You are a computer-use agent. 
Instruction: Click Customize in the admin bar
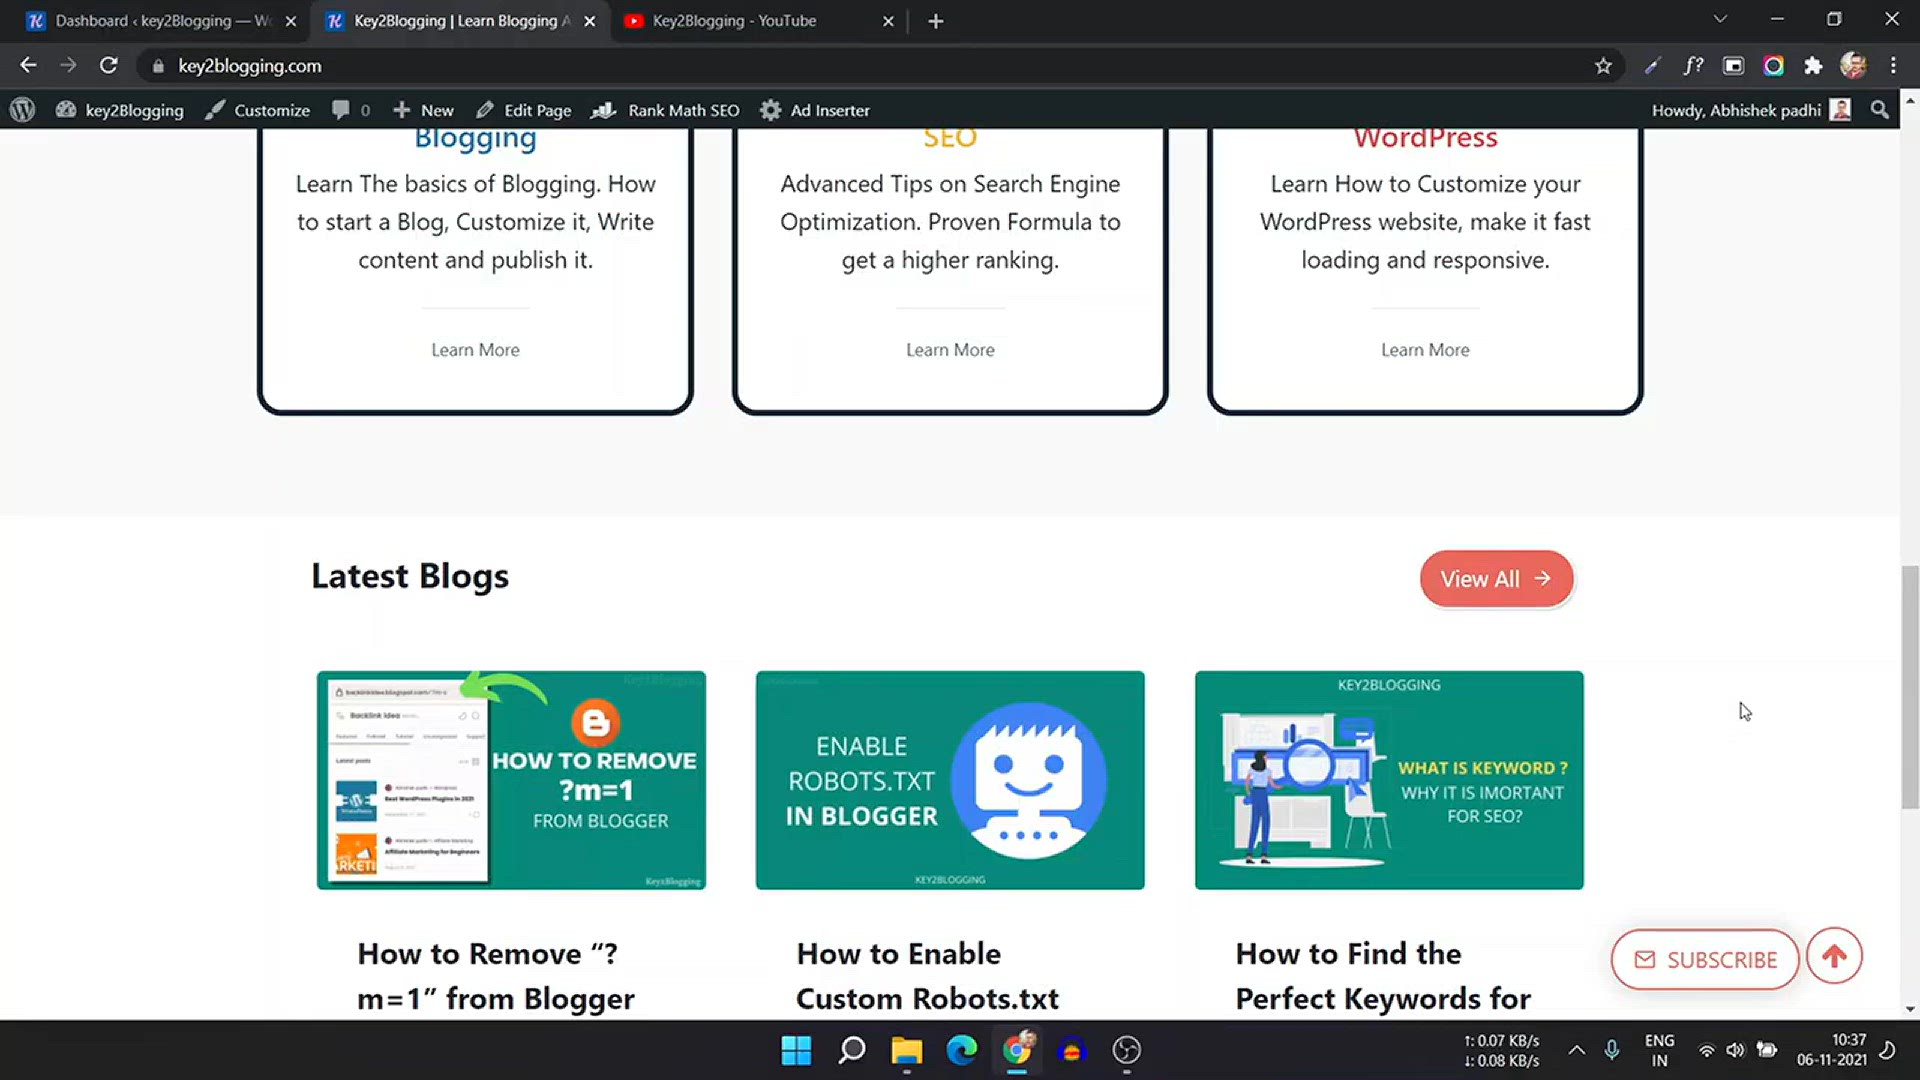pos(258,110)
